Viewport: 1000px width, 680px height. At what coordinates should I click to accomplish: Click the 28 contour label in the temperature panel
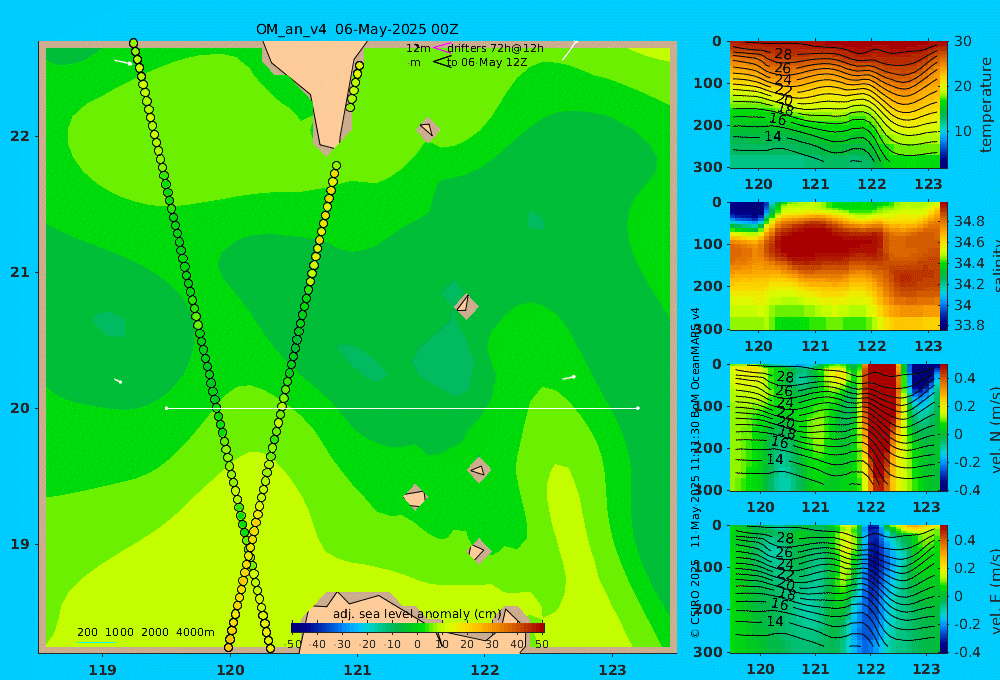coord(783,54)
